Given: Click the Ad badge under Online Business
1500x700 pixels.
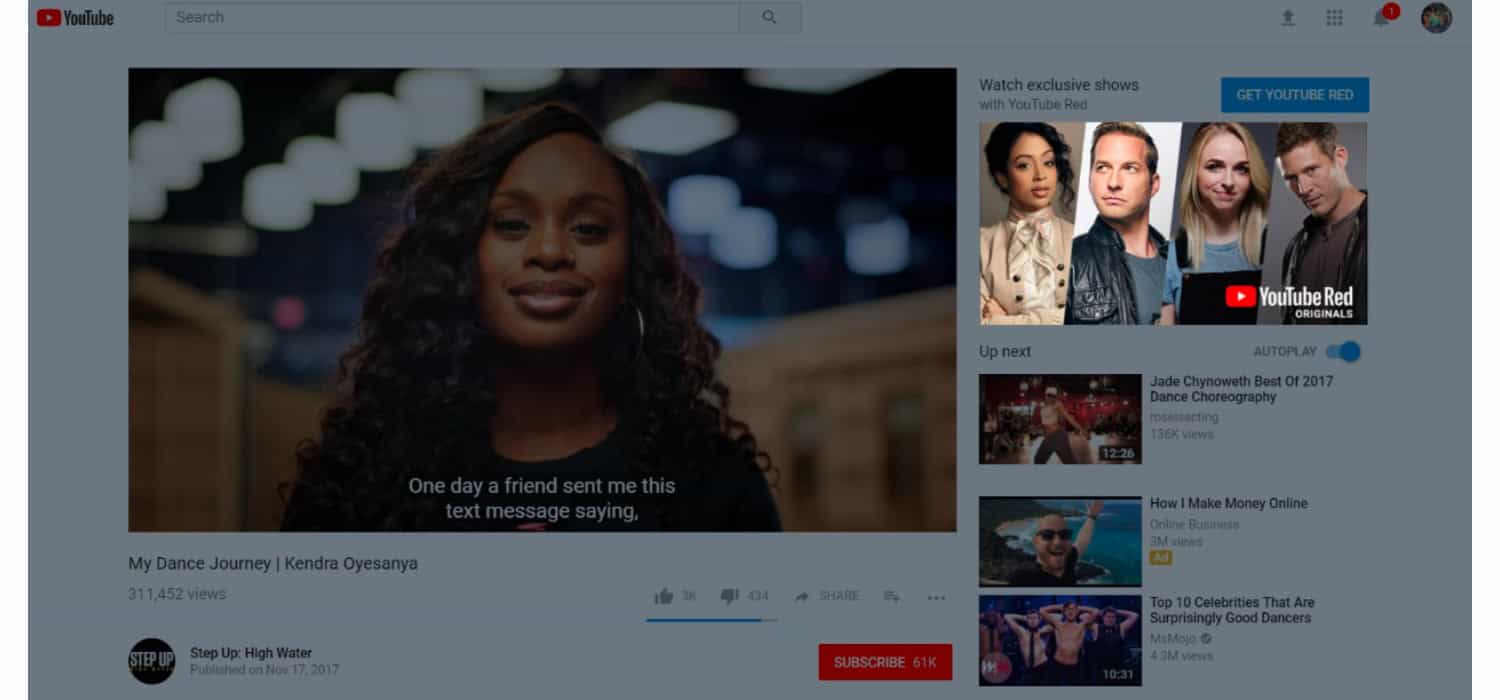Looking at the screenshot, I should (1160, 558).
